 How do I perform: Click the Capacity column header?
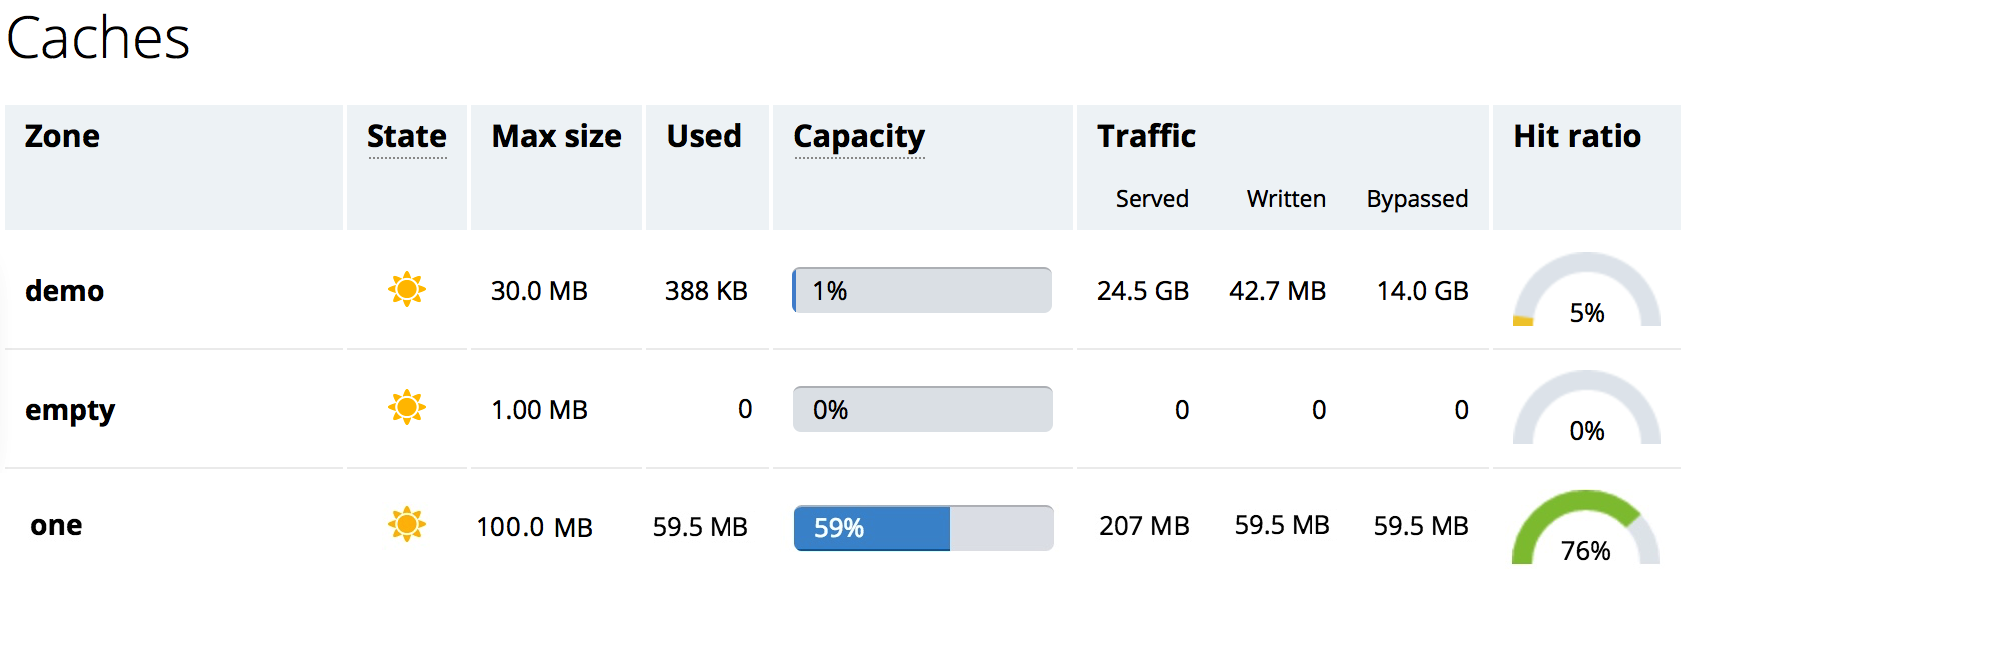tap(859, 137)
